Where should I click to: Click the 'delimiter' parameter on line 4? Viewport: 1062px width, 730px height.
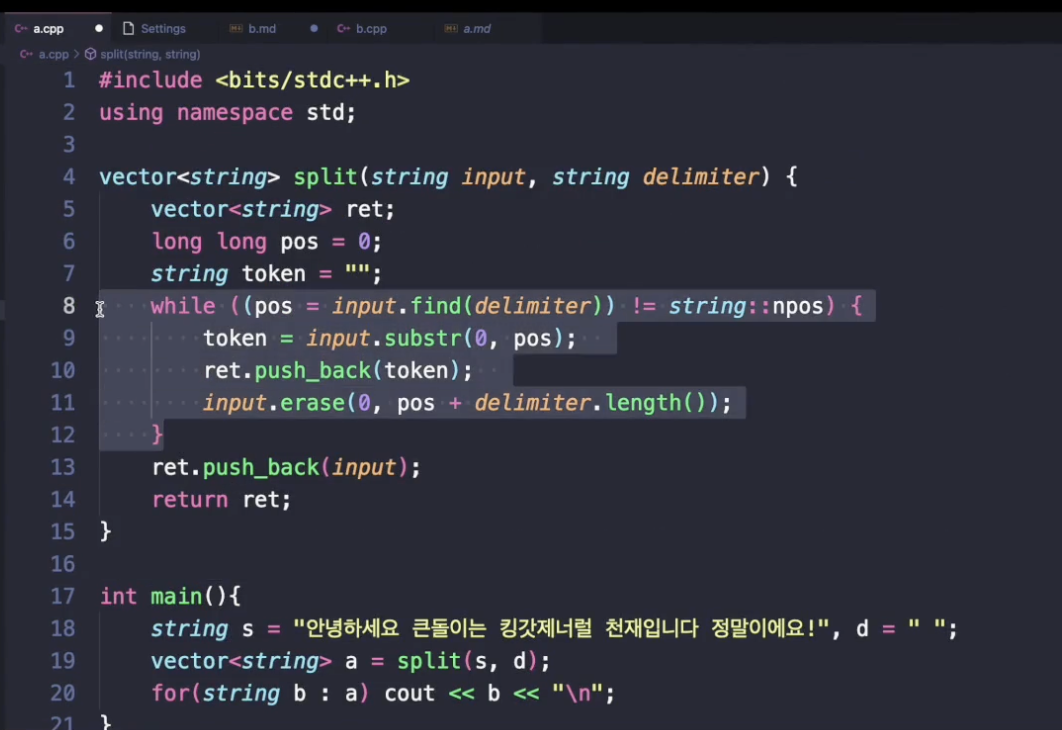click(x=700, y=177)
